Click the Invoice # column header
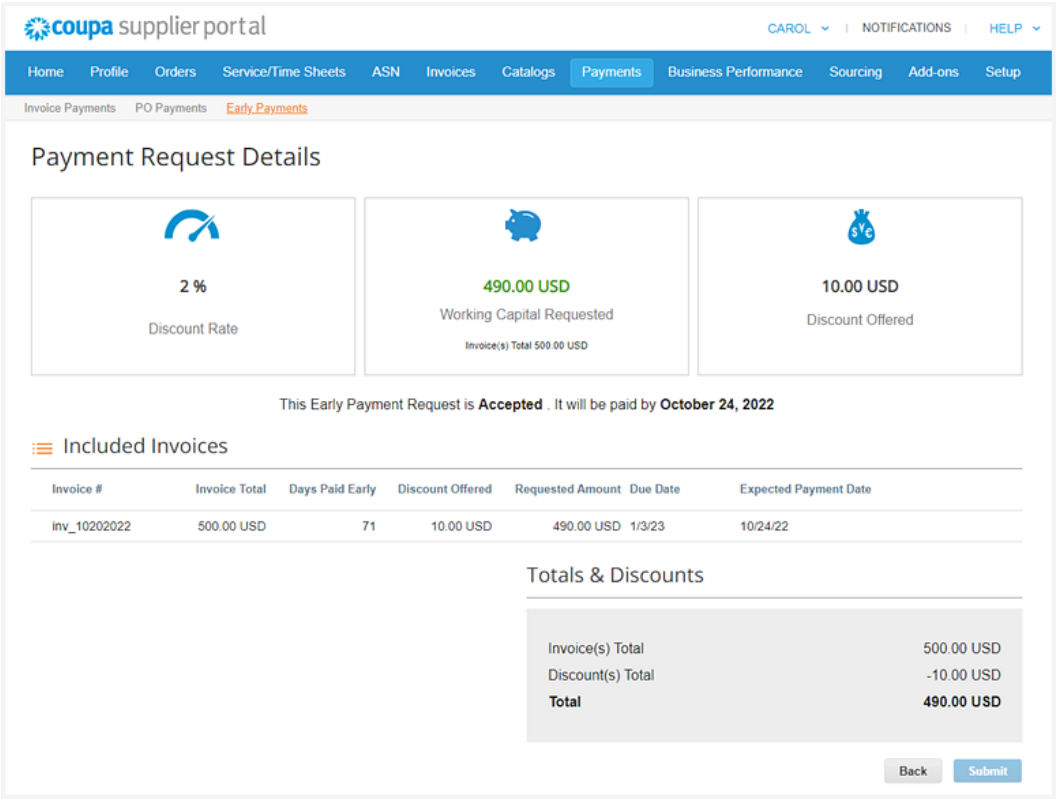 click(77, 489)
